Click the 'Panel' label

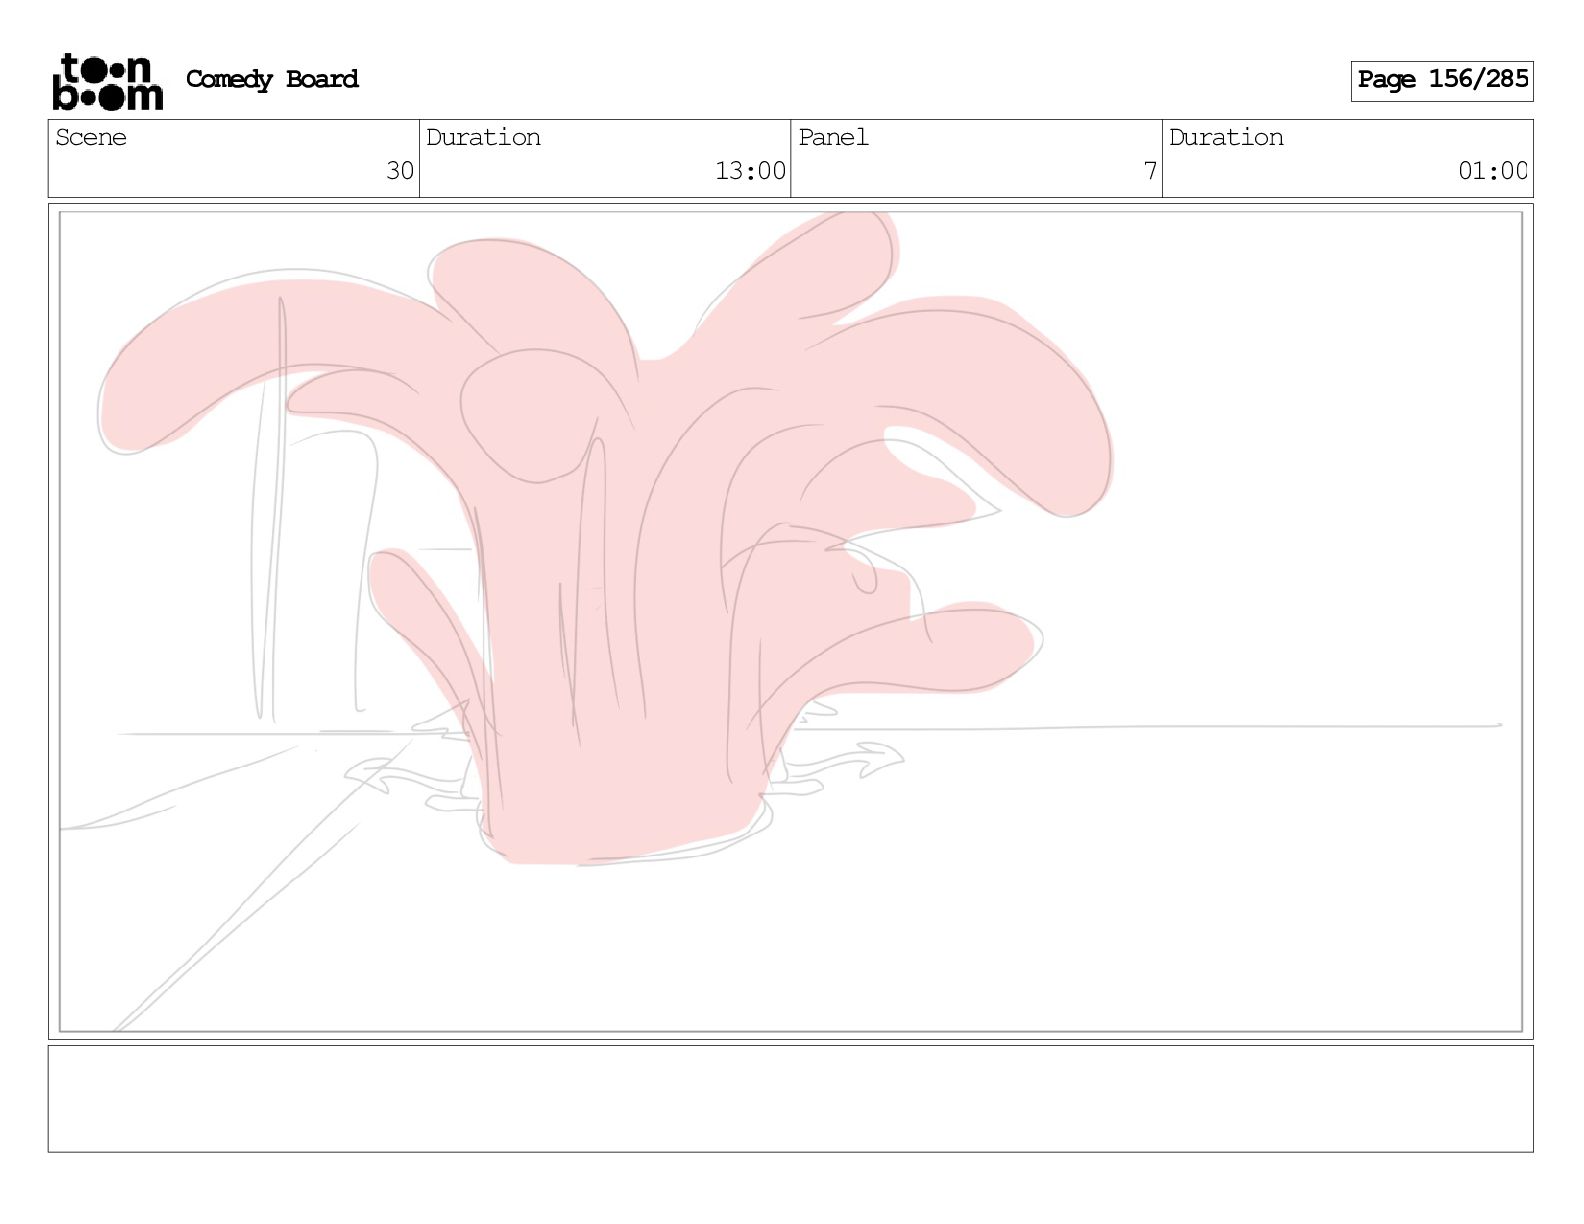point(833,137)
